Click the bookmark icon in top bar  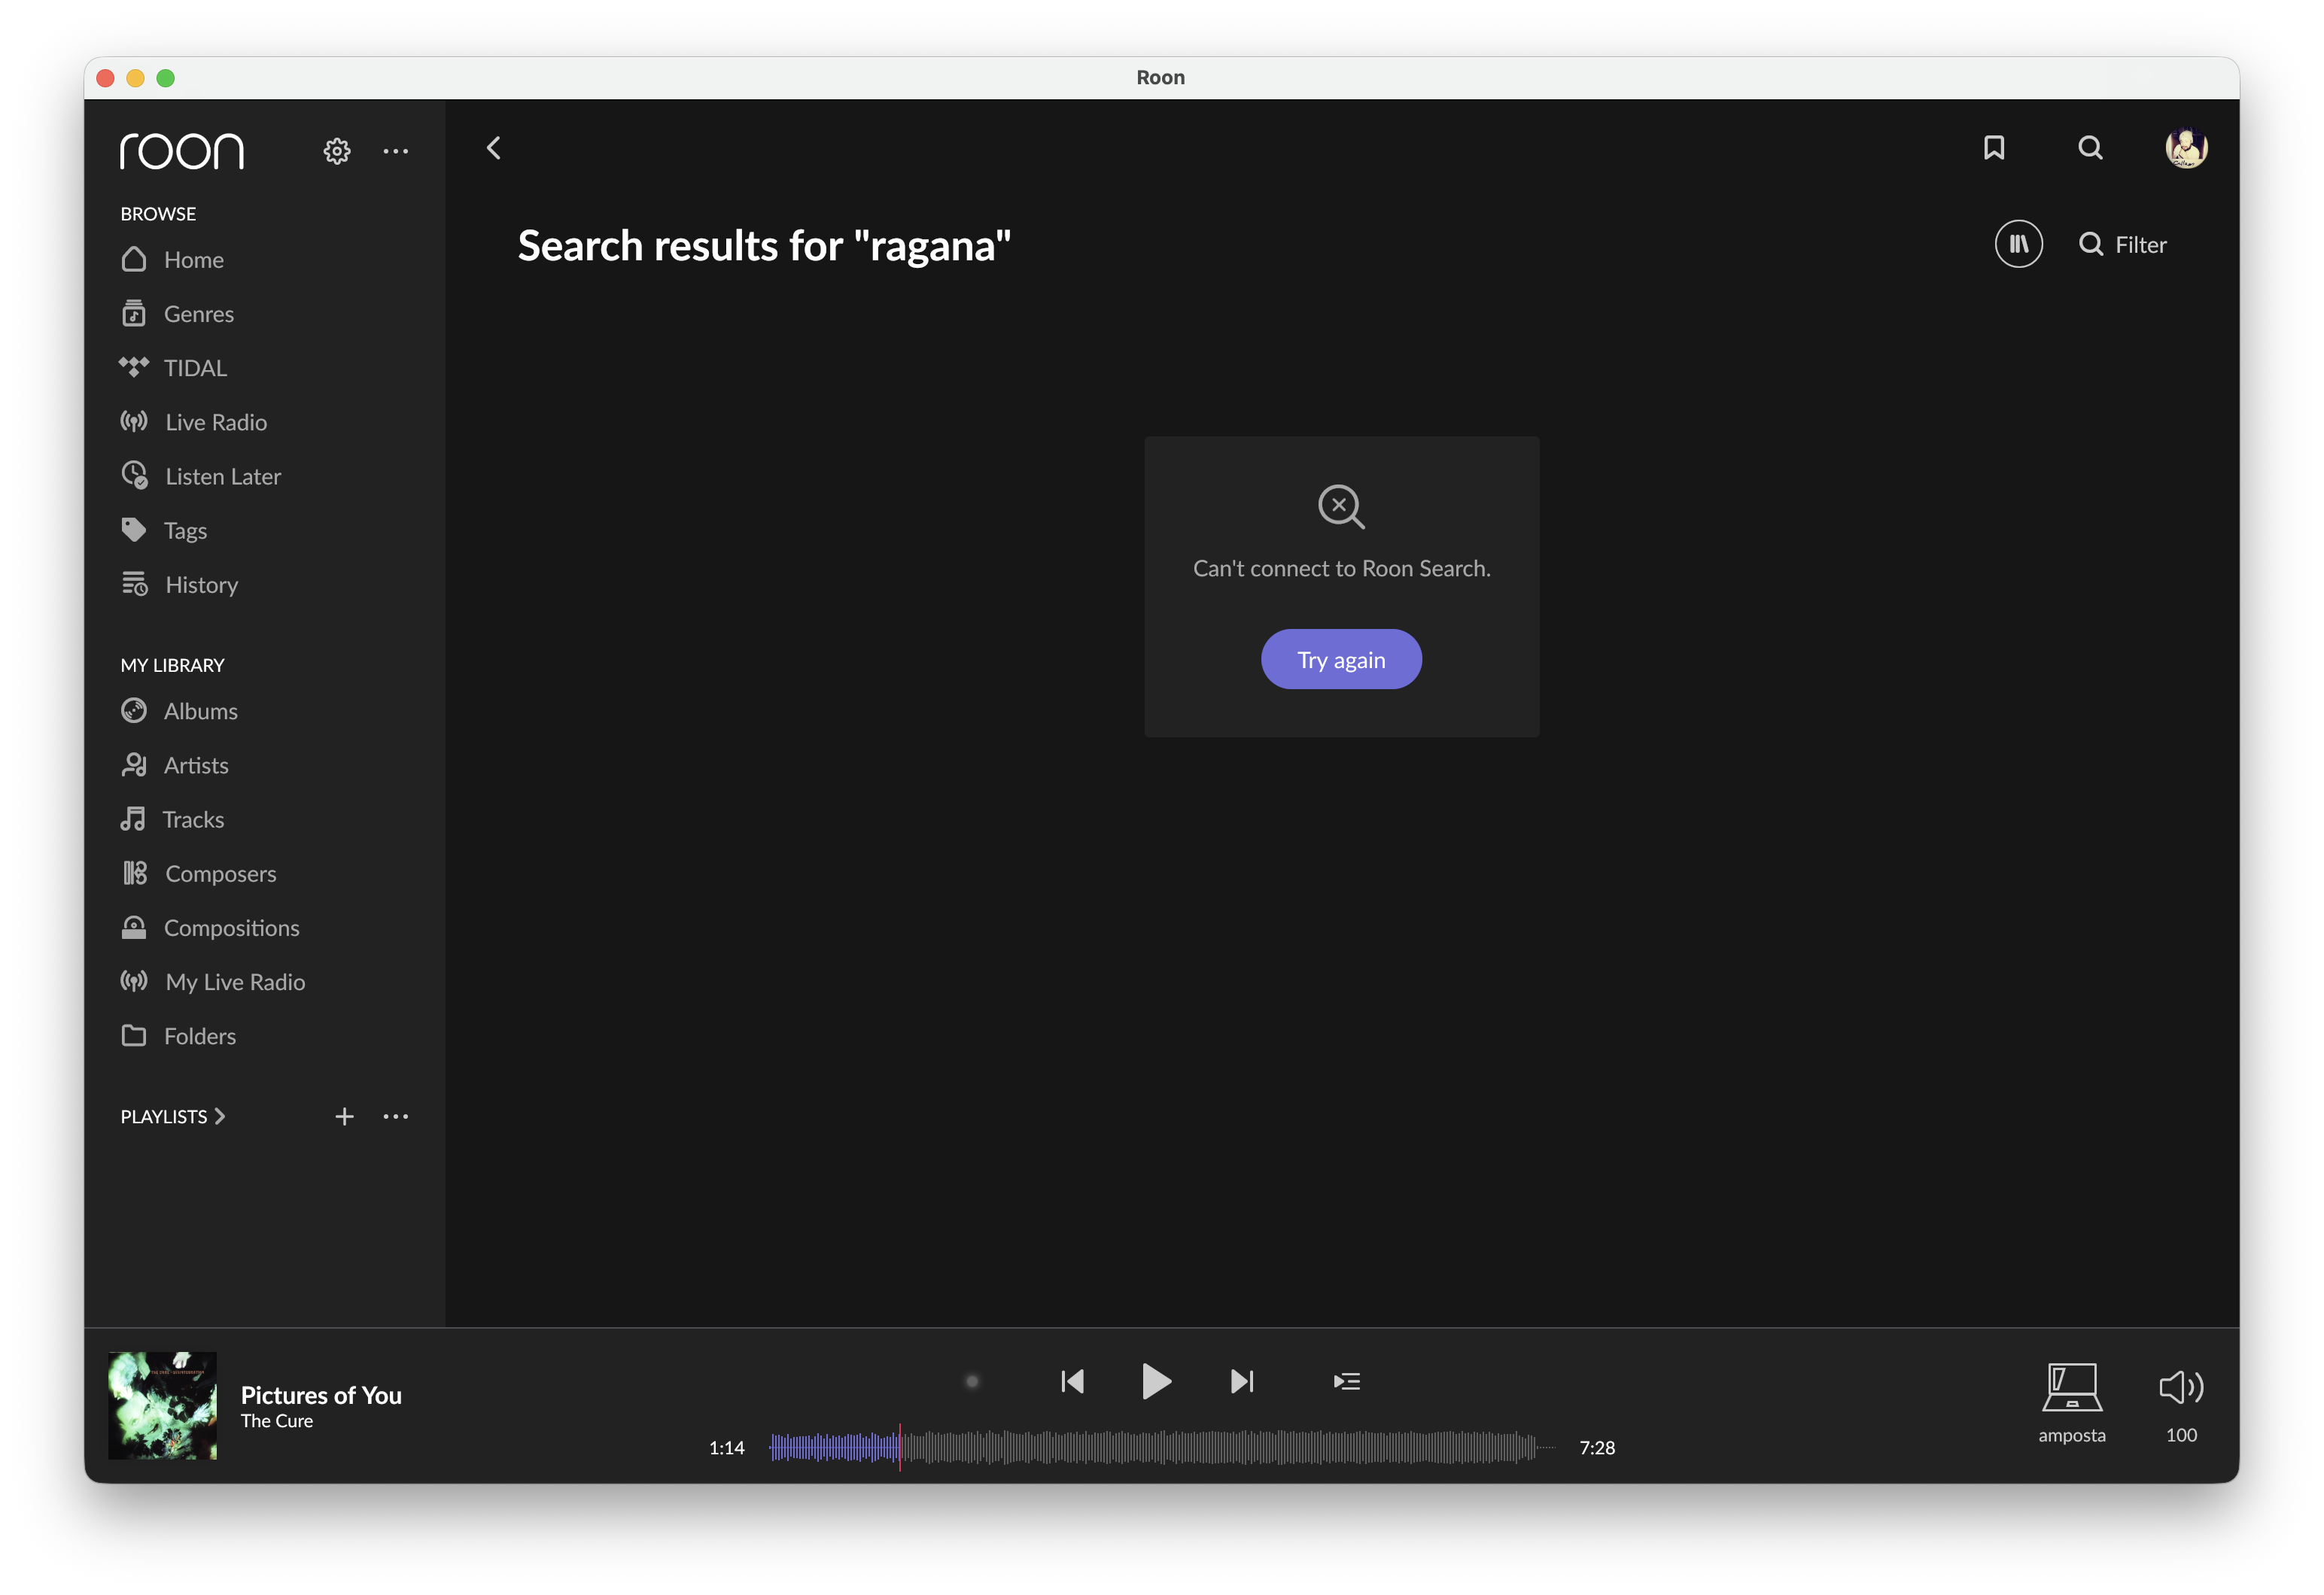(1994, 148)
